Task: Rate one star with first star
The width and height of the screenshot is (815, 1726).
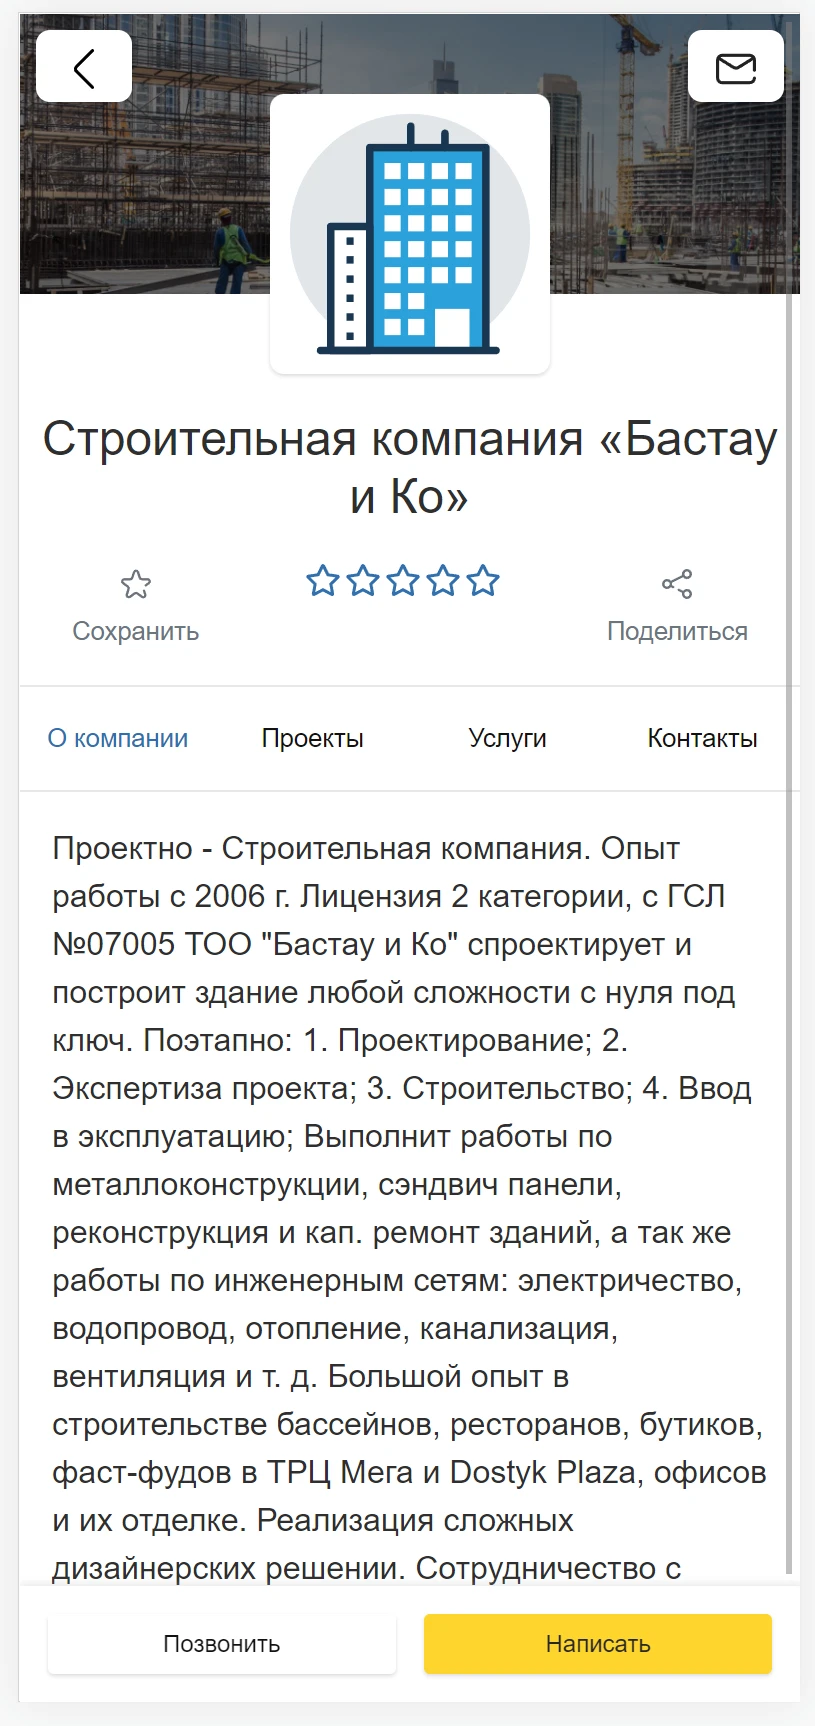Action: (x=323, y=581)
